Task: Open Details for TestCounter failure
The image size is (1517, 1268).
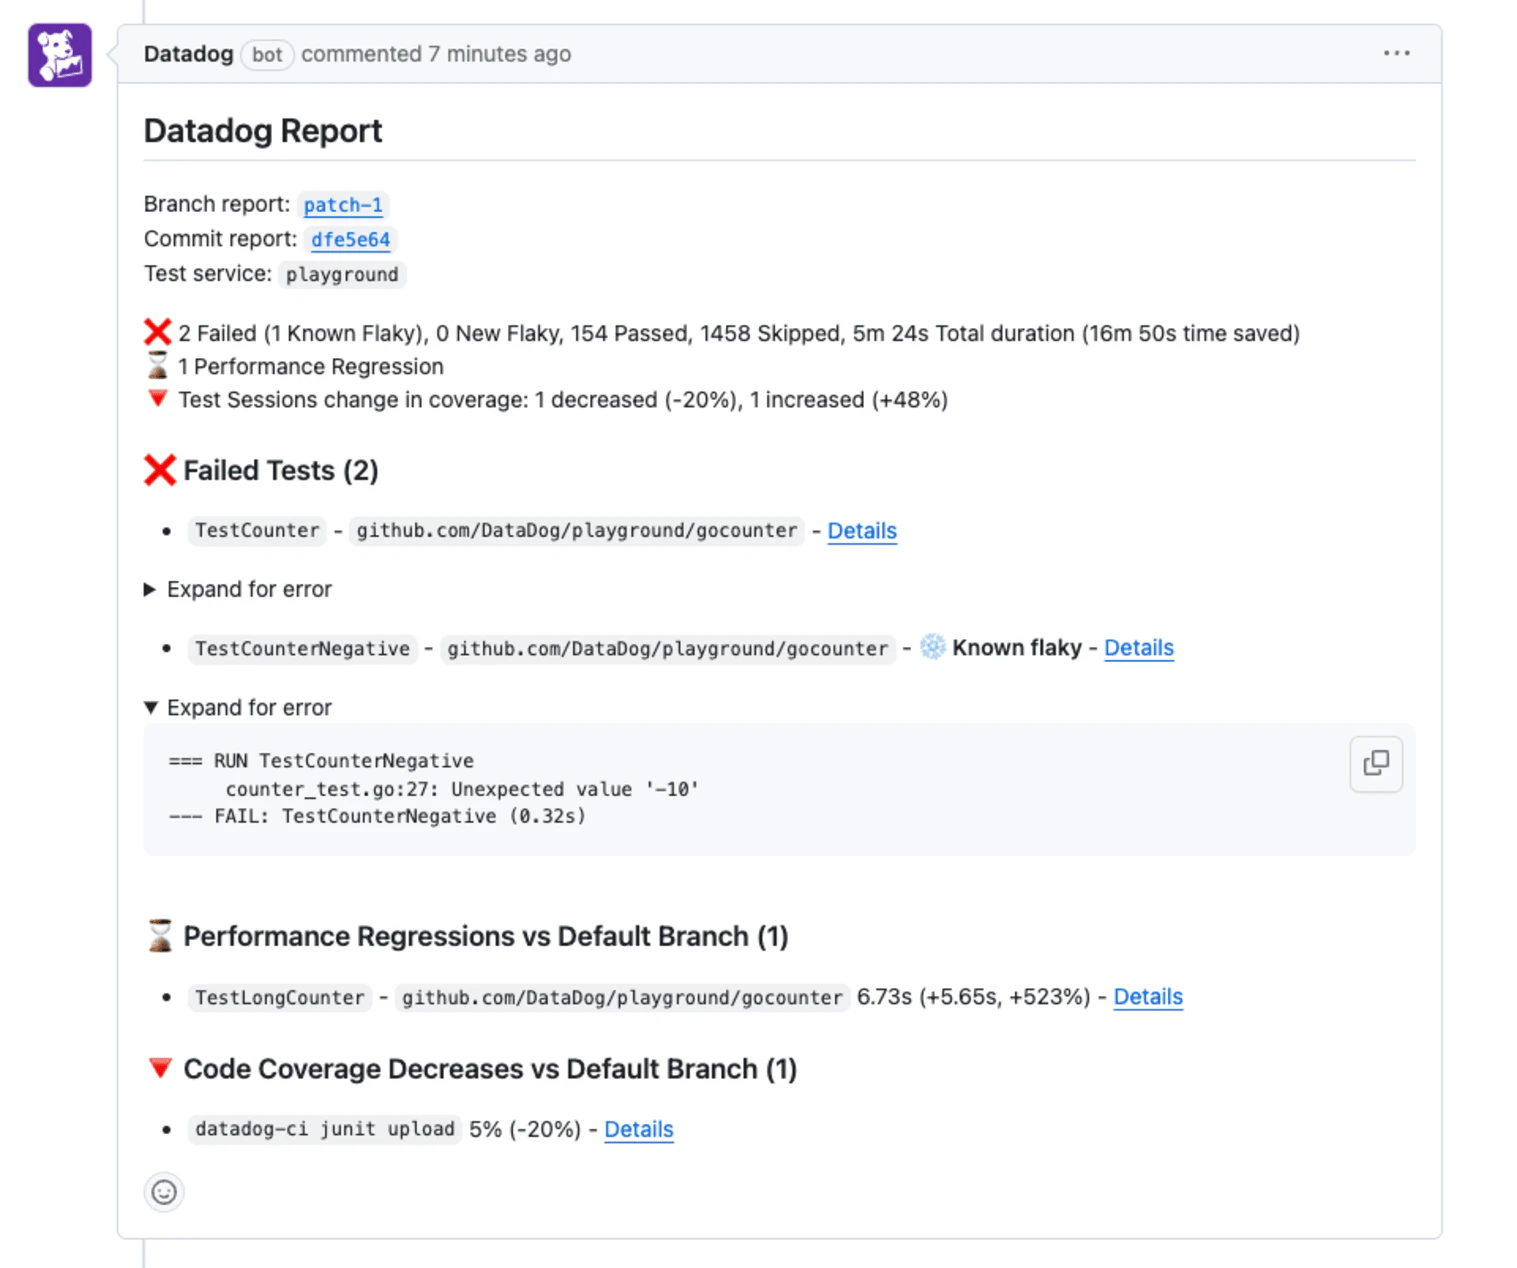Action: [x=862, y=531]
